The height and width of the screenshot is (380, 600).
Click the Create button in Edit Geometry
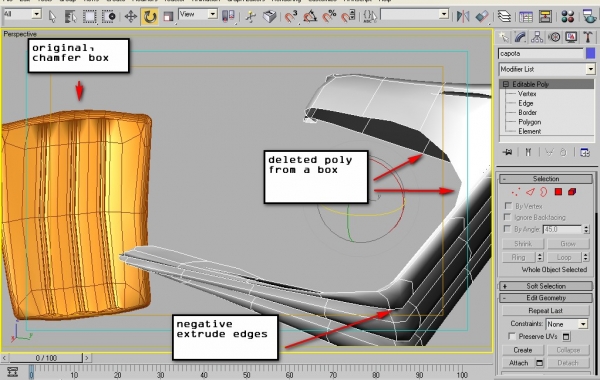click(523, 350)
